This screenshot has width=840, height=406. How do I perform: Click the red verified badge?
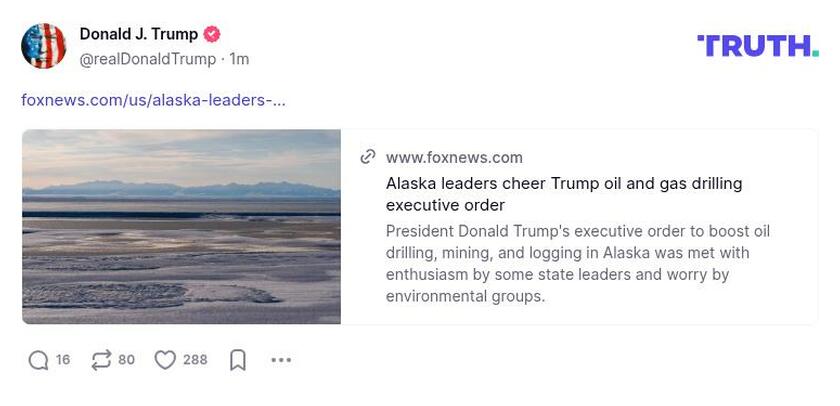pyautogui.click(x=211, y=34)
